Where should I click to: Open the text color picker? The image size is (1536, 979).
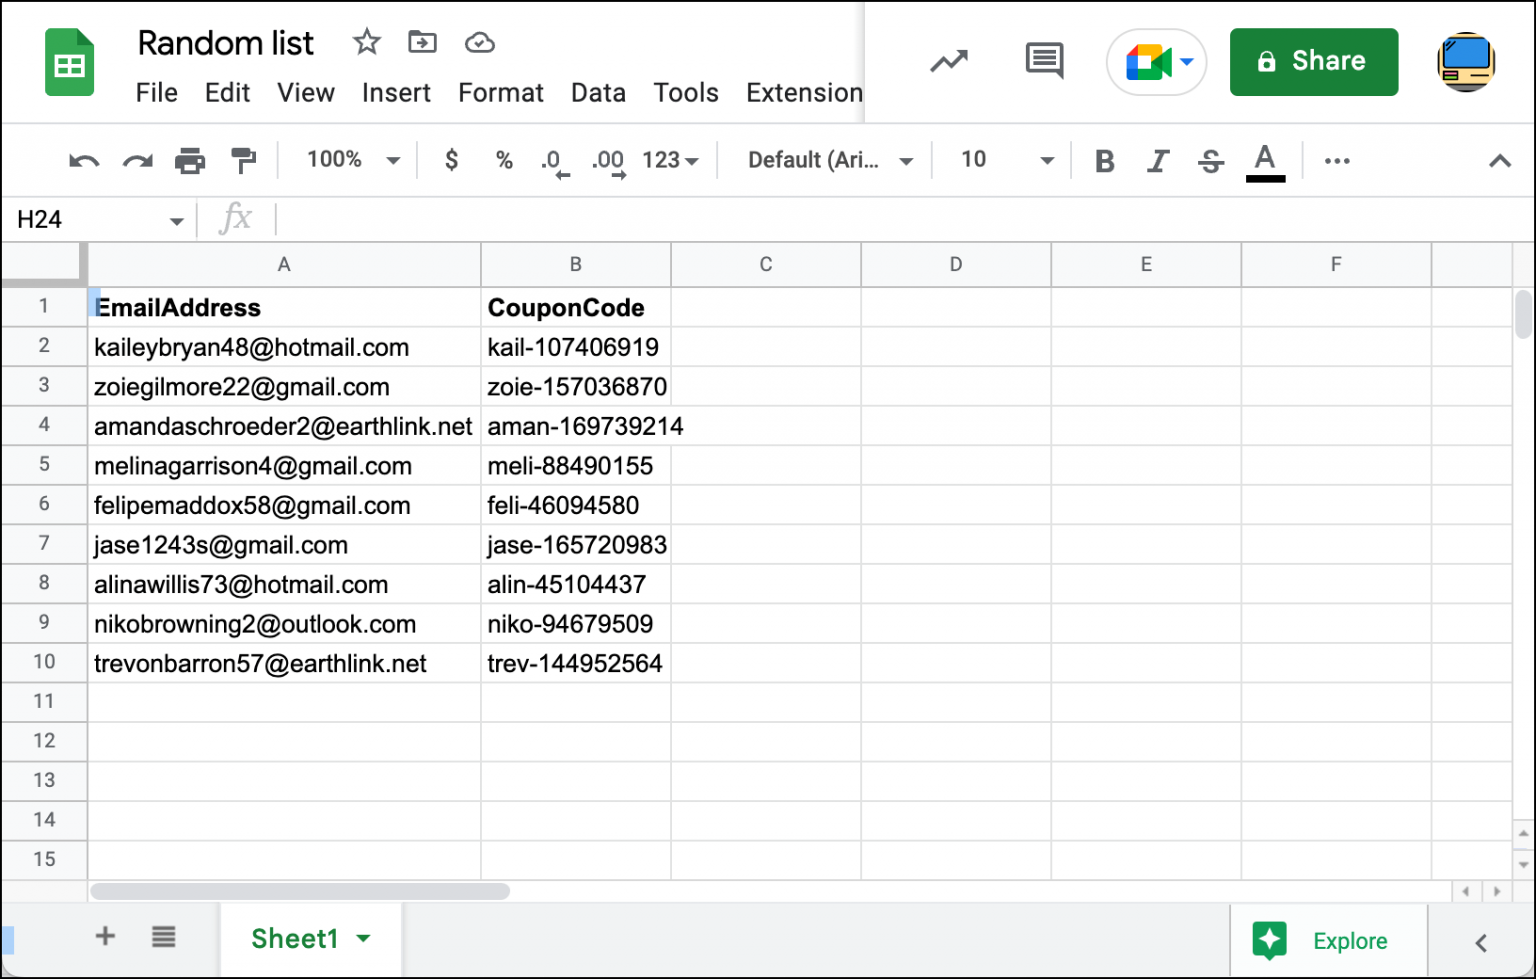click(x=1265, y=160)
